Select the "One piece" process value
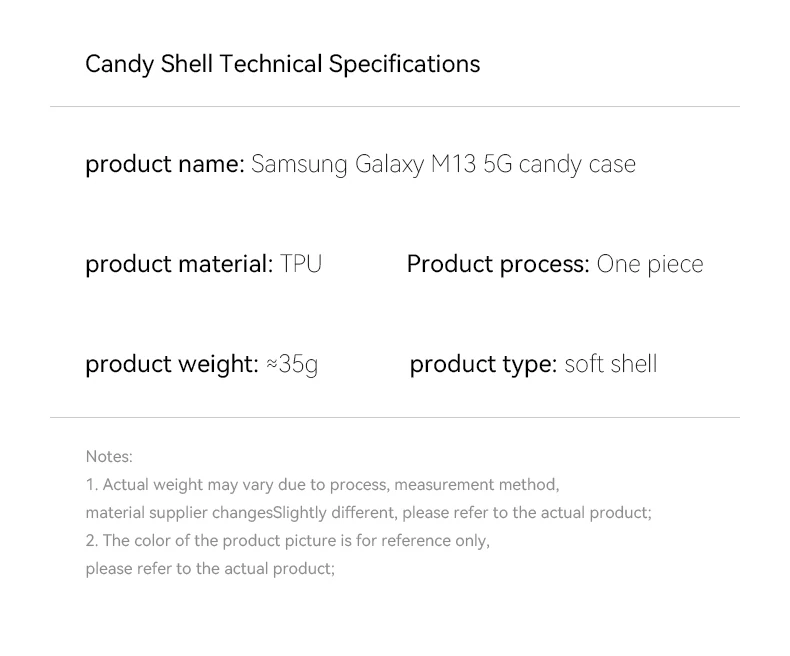The width and height of the screenshot is (790, 656). click(650, 264)
